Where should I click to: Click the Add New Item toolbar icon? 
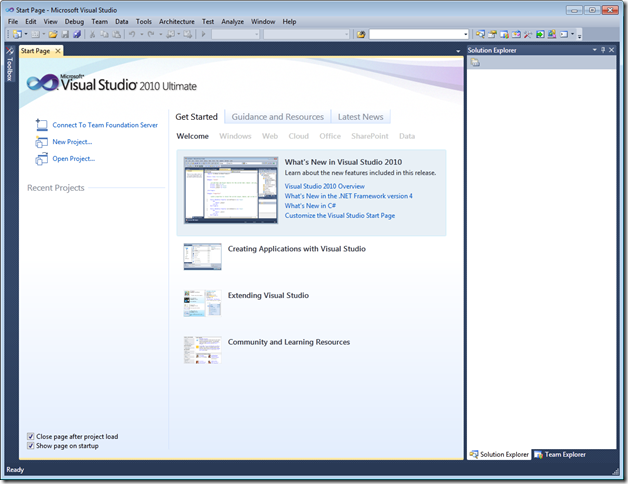click(x=35, y=34)
